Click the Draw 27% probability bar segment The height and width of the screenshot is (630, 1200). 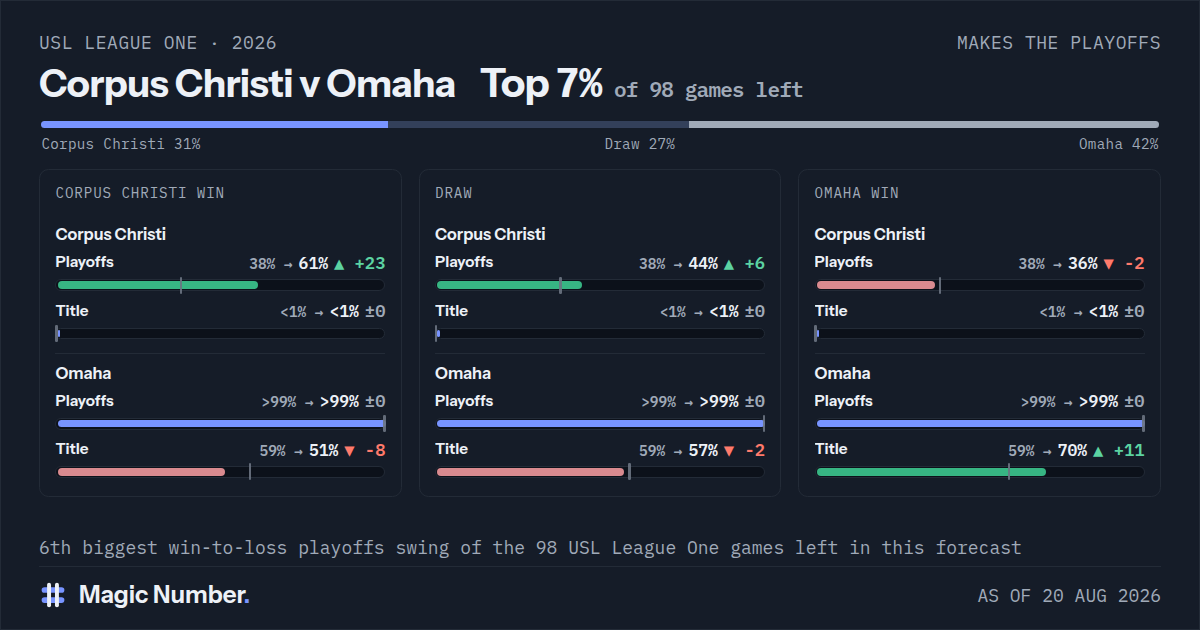pos(538,125)
